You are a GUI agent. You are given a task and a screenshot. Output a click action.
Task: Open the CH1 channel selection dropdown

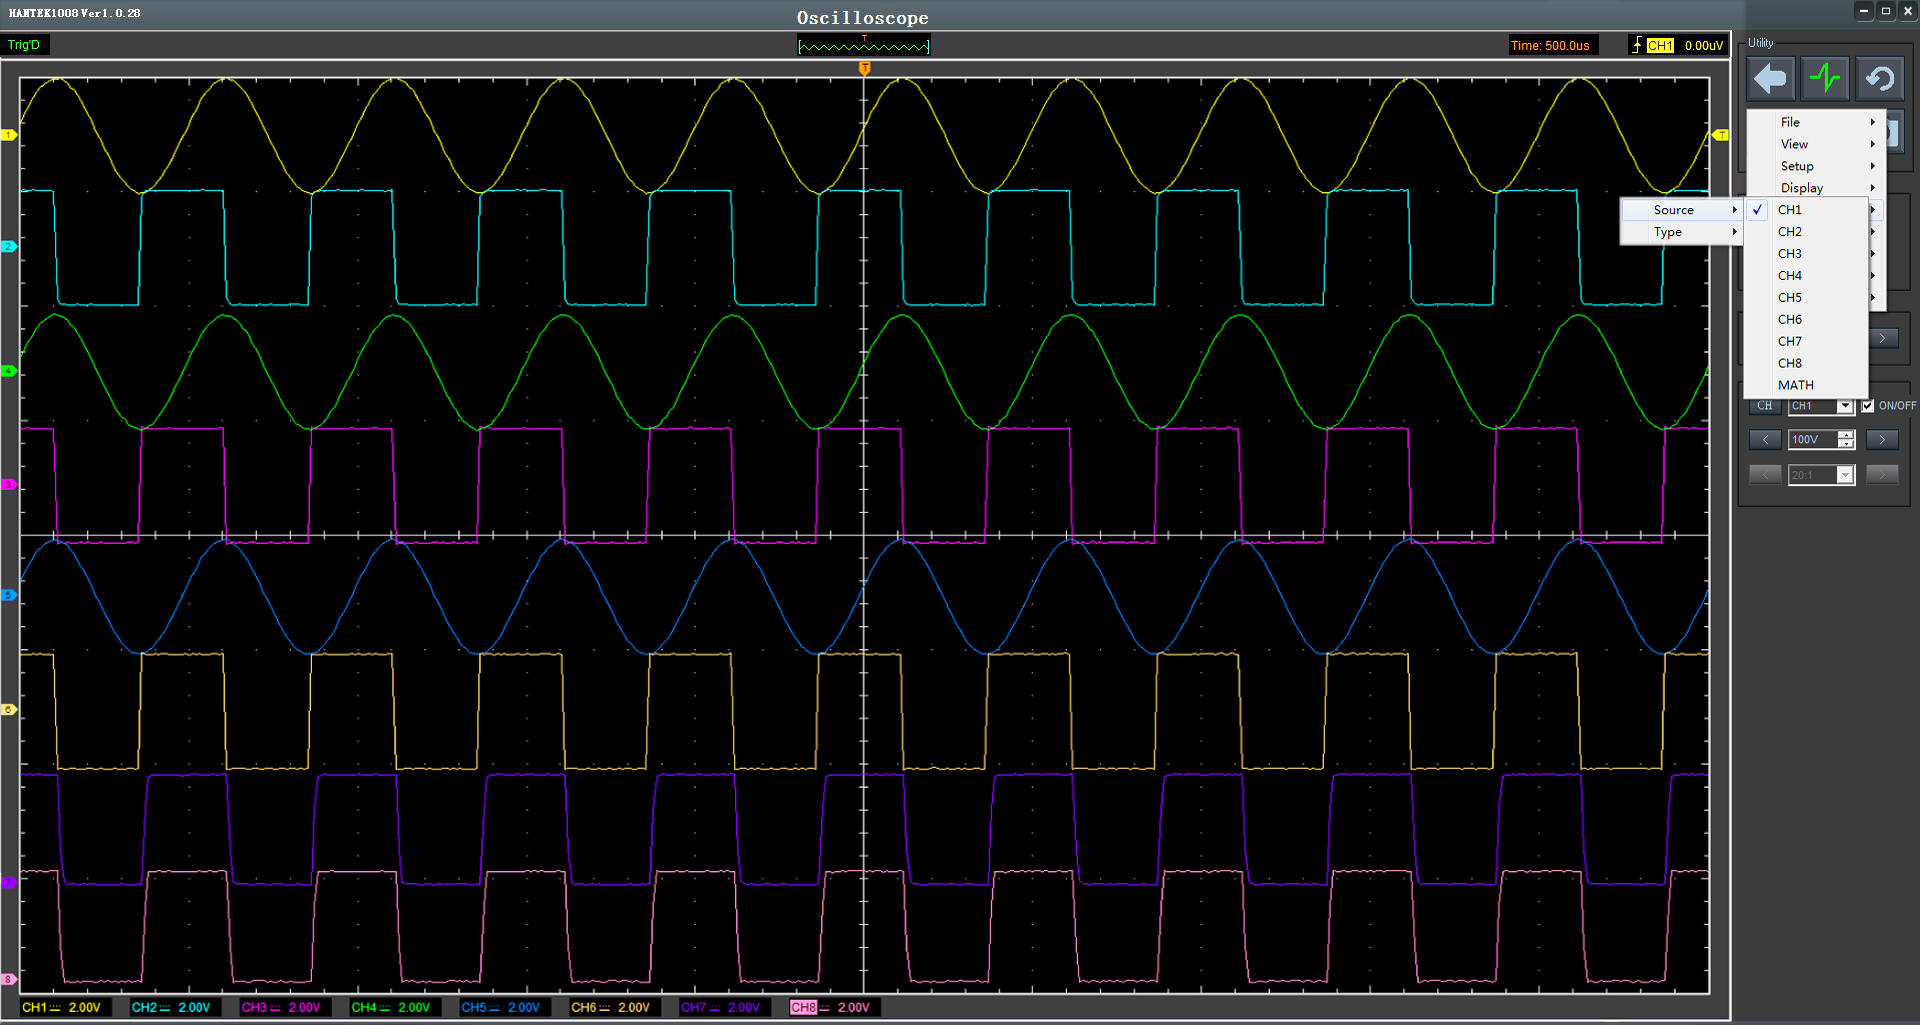pos(1845,406)
